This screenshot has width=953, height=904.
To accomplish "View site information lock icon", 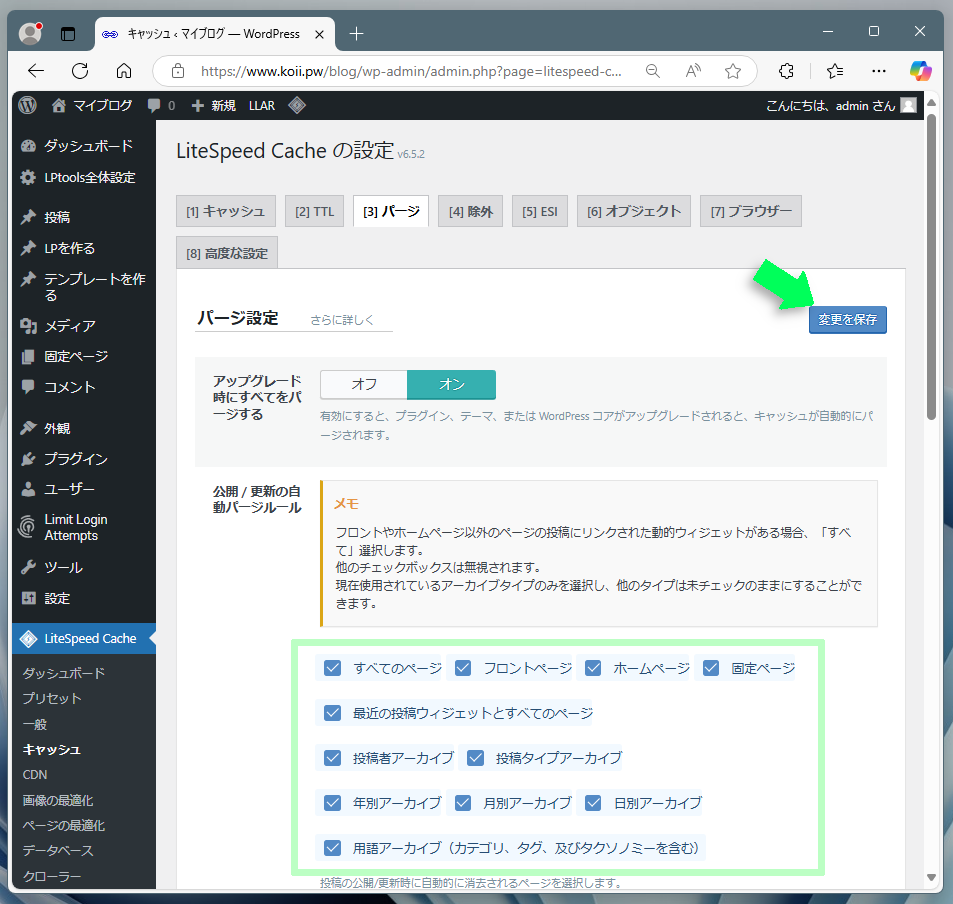I will point(178,71).
